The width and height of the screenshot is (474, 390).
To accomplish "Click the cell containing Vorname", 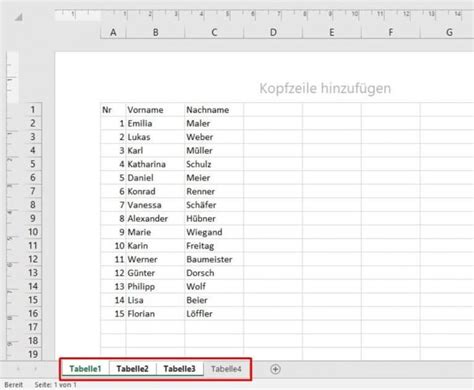I will (155, 110).
